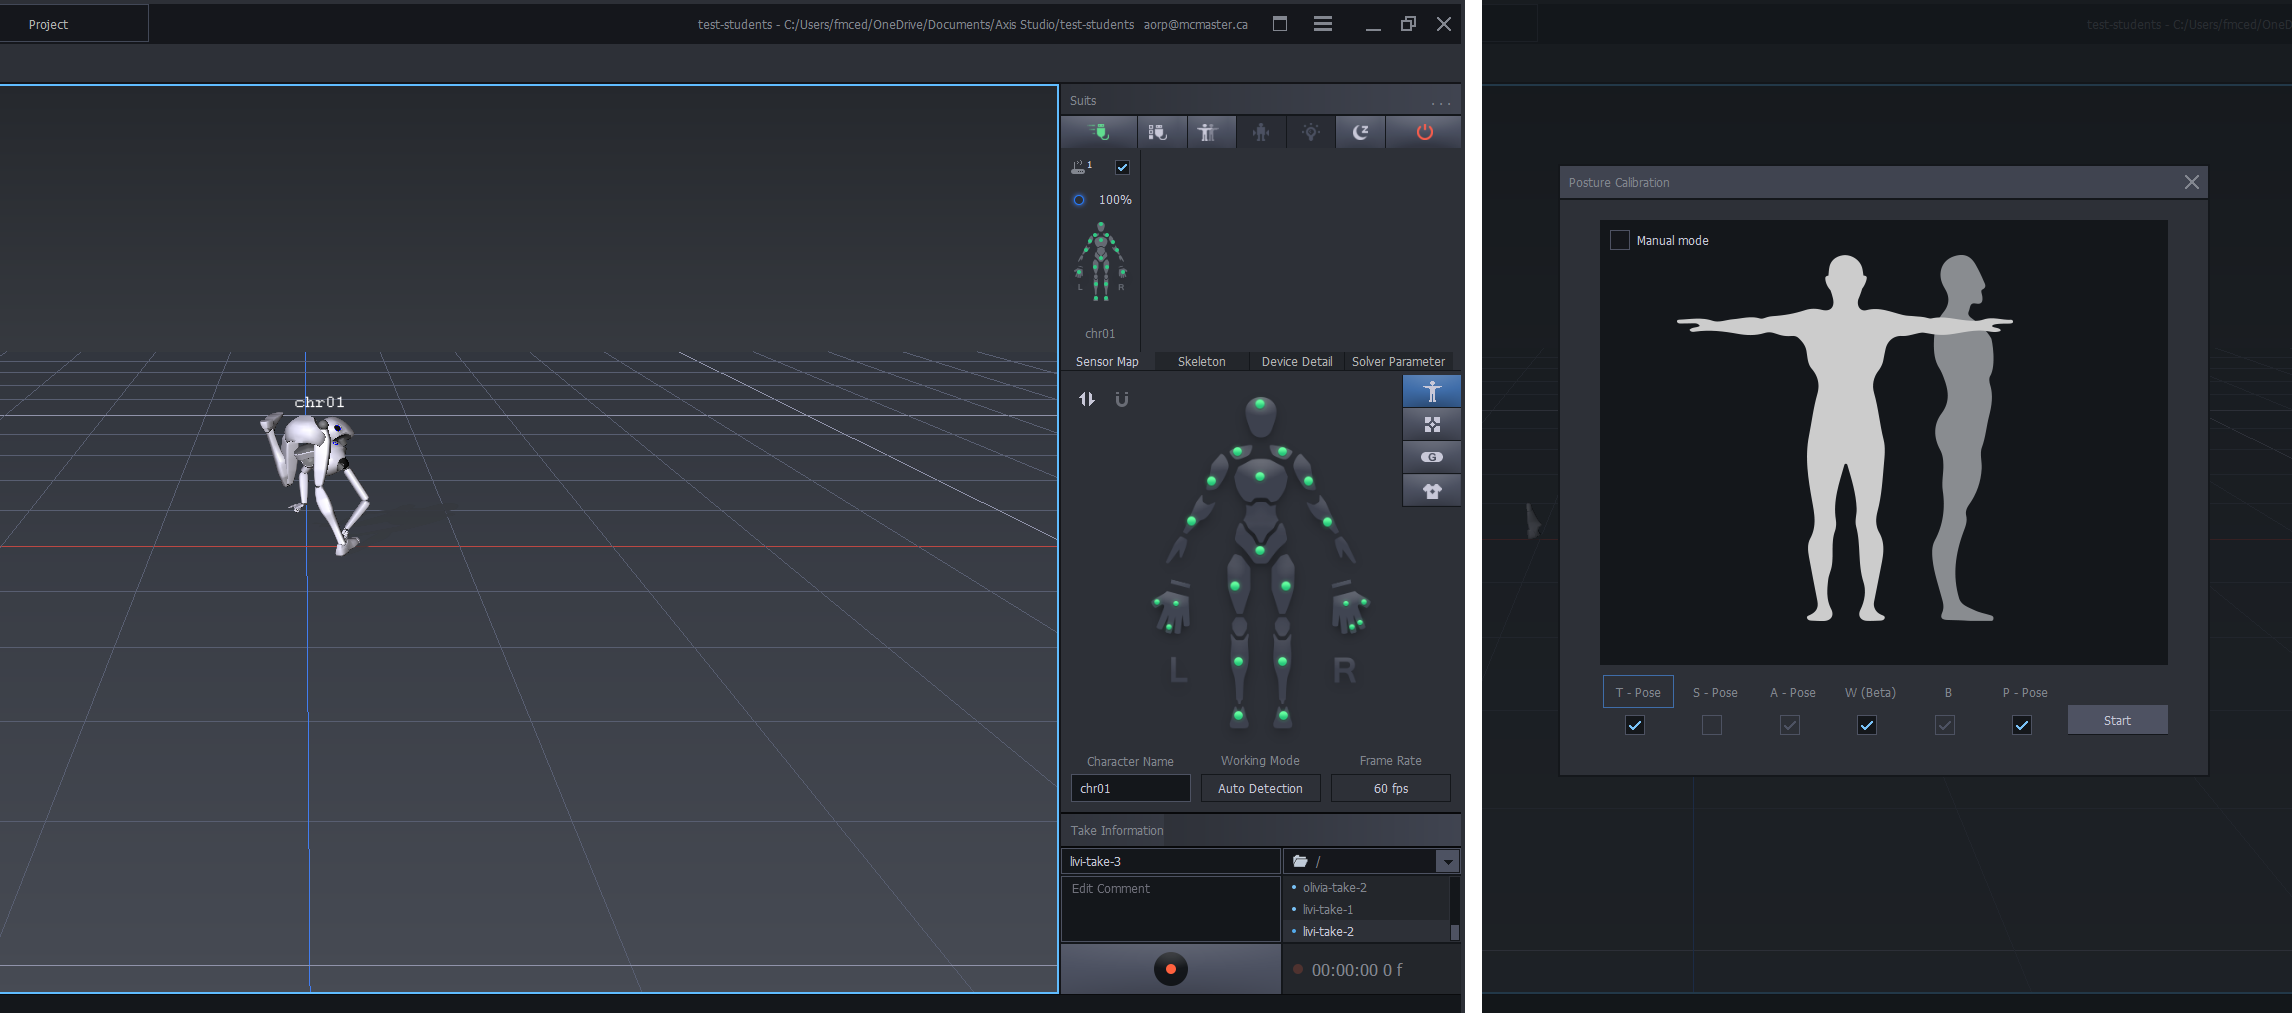This screenshot has height=1013, width=2292.
Task: Put sensors to sleep with moon icon
Action: tap(1360, 132)
